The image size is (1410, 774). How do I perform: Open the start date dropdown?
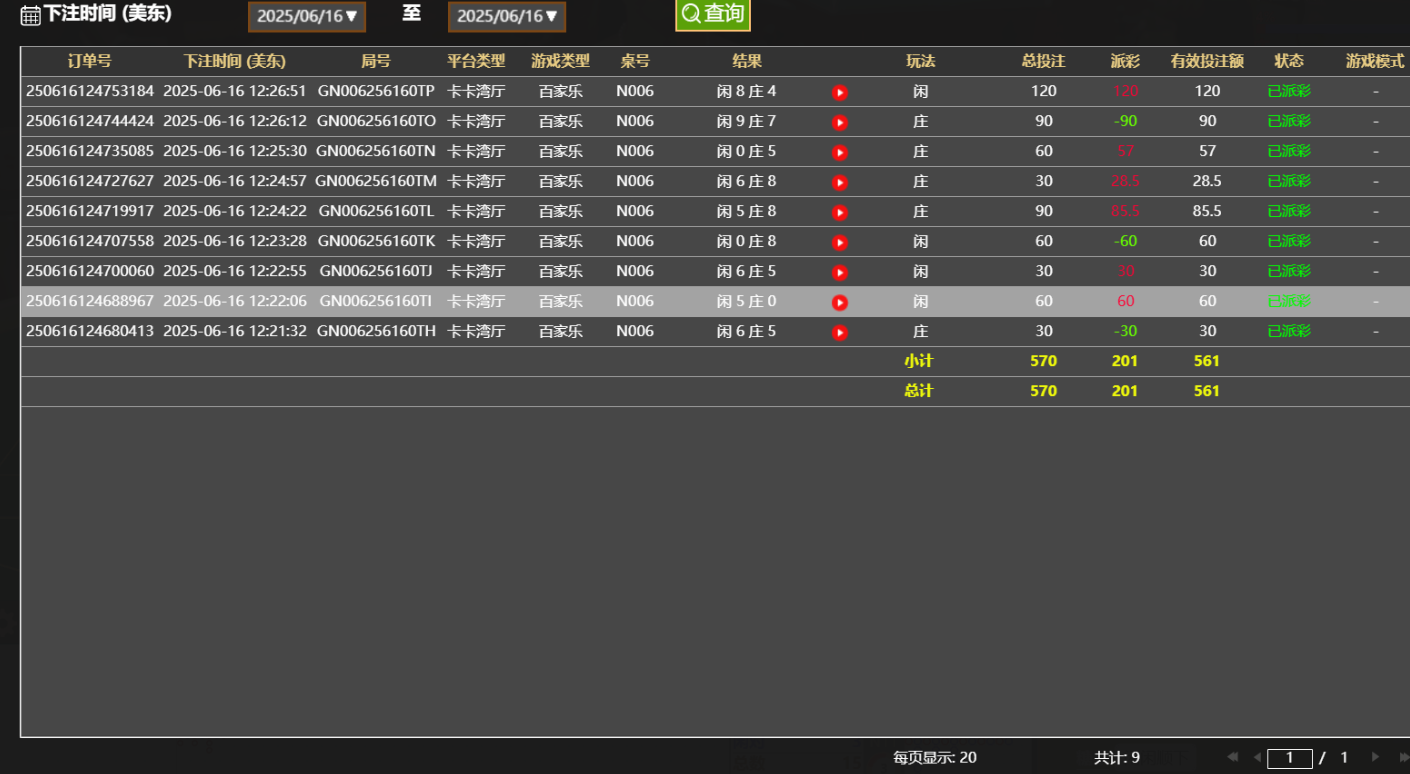pos(307,17)
